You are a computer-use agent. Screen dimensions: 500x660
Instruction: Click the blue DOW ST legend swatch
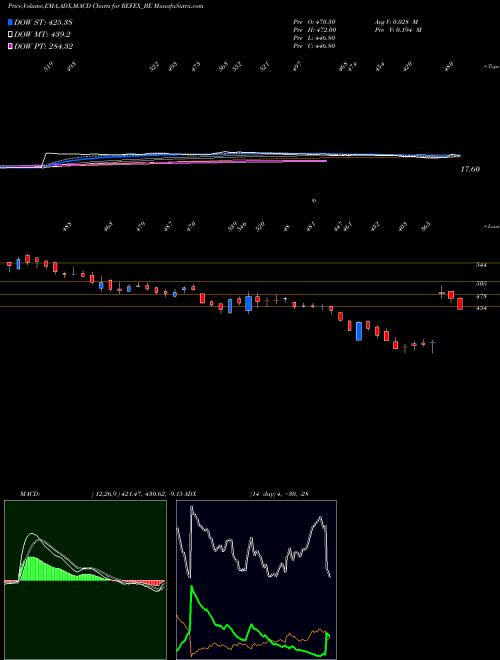click(10, 22)
